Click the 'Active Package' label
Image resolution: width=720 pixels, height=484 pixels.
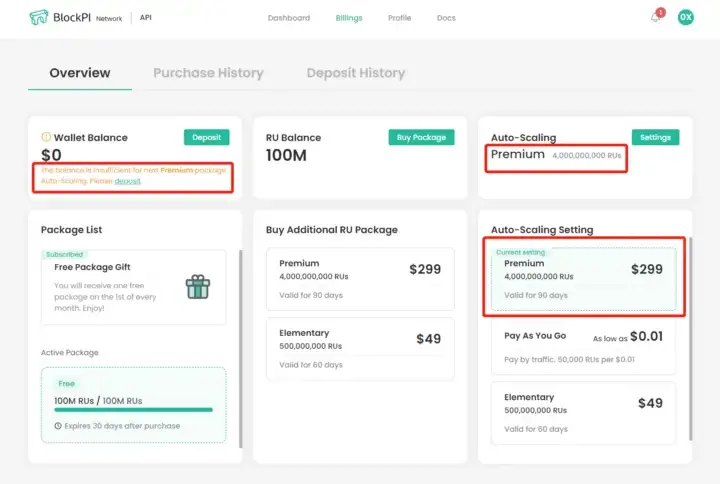click(x=70, y=353)
